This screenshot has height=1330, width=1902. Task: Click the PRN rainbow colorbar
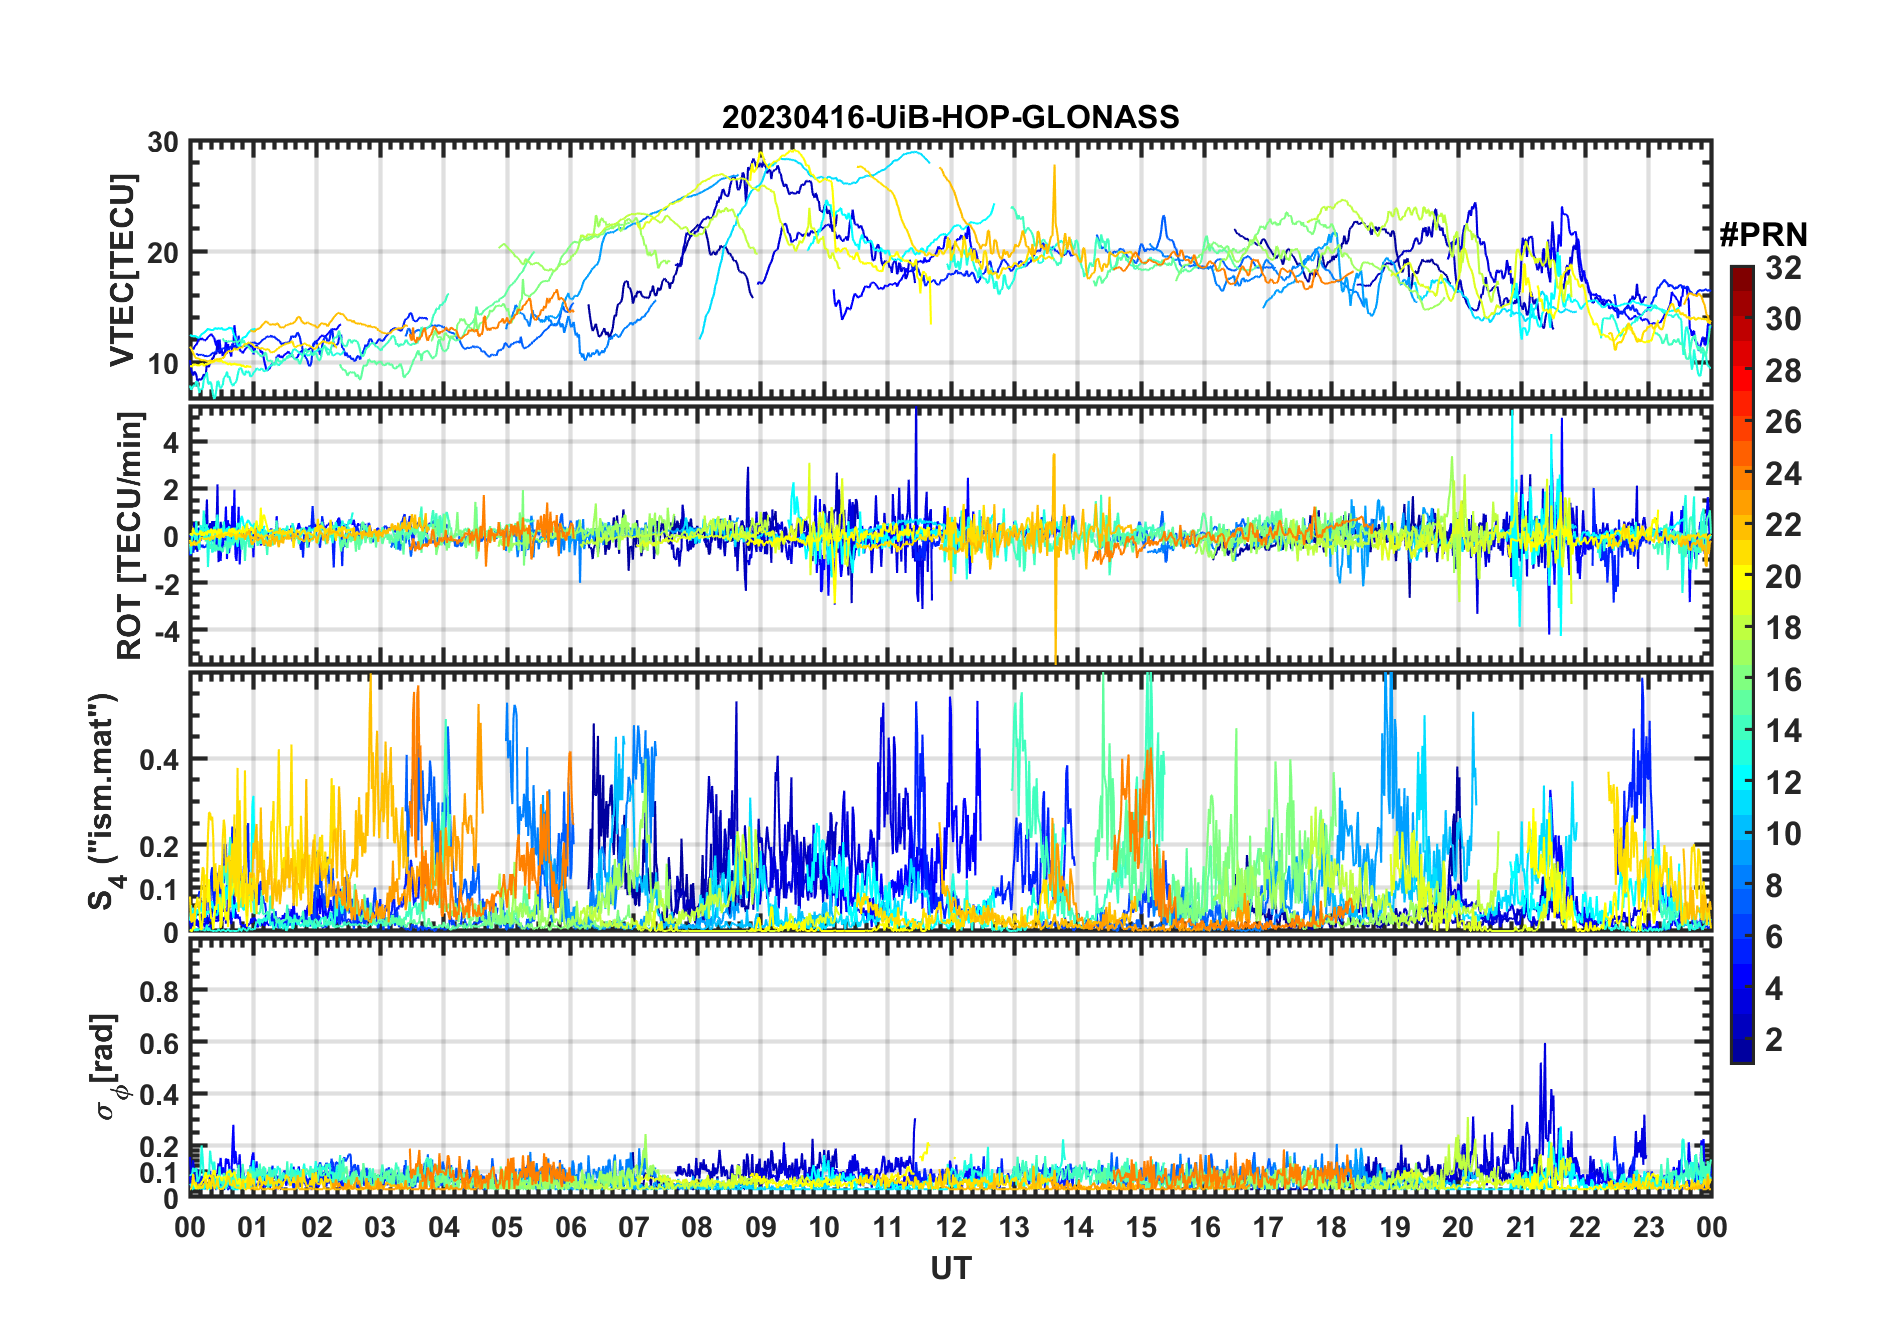(1741, 664)
